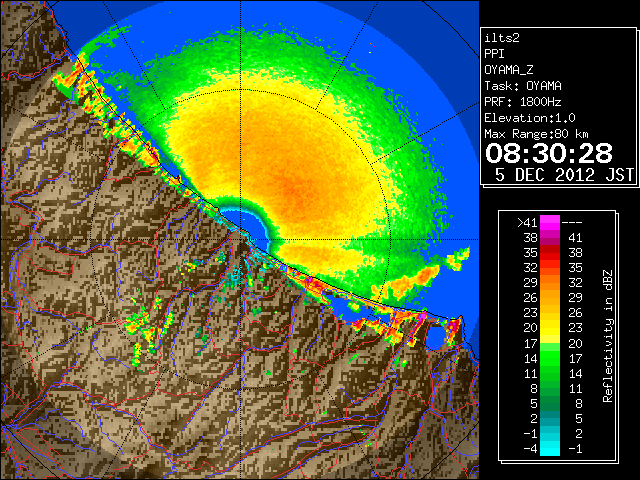
Task: Click the ">41" legend label
Action: coord(527,222)
